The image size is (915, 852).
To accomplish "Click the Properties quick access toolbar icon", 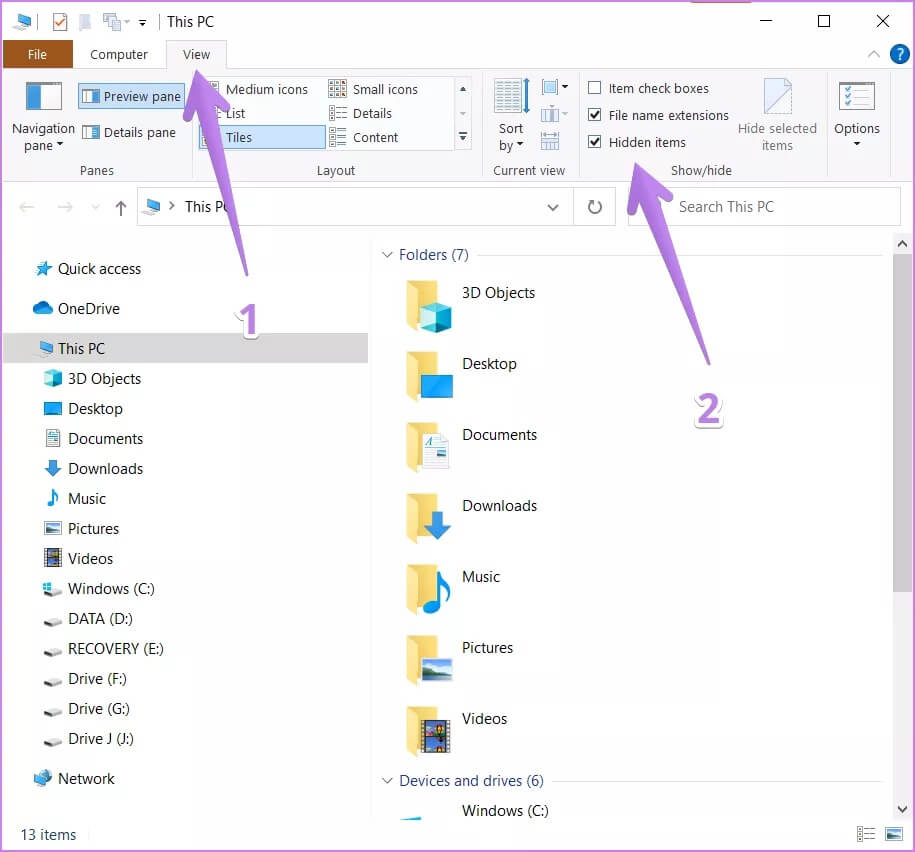I will point(60,22).
